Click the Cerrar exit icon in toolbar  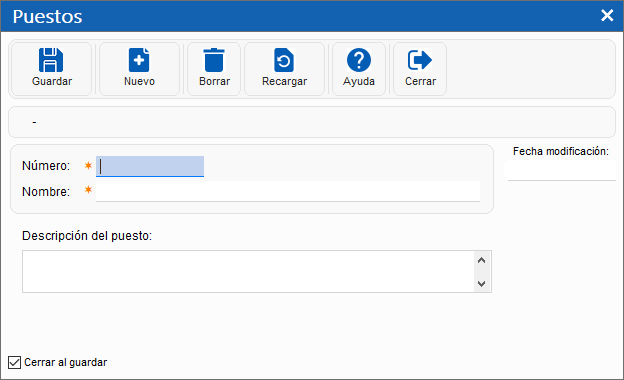[x=420, y=60]
